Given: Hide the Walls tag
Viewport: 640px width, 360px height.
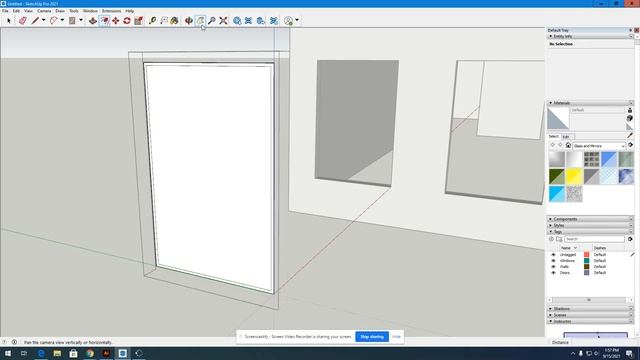Looking at the screenshot, I should [553, 267].
